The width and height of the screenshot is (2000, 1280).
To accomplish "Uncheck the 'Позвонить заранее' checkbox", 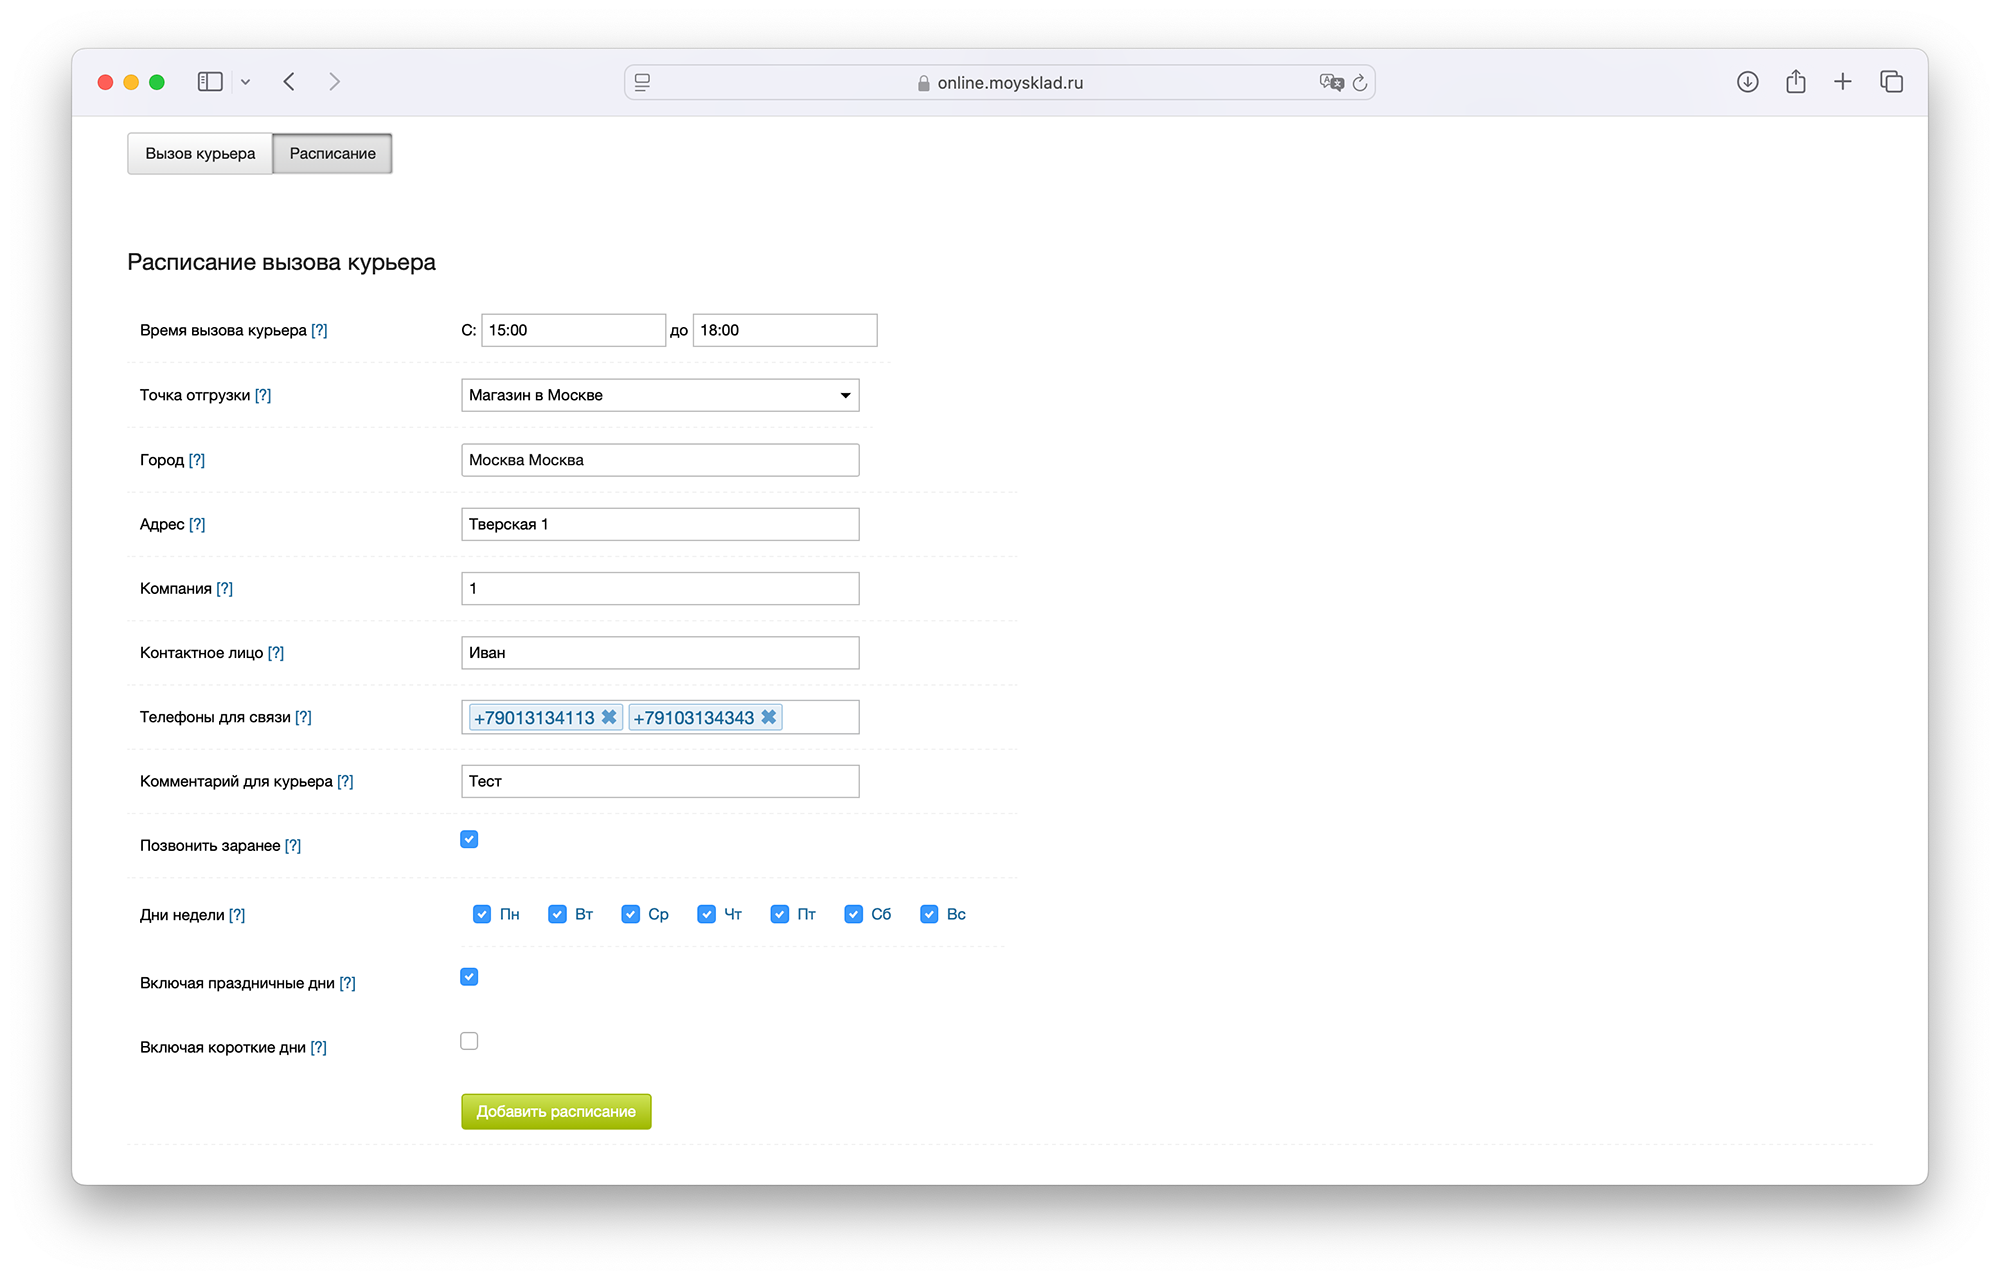I will (x=469, y=839).
